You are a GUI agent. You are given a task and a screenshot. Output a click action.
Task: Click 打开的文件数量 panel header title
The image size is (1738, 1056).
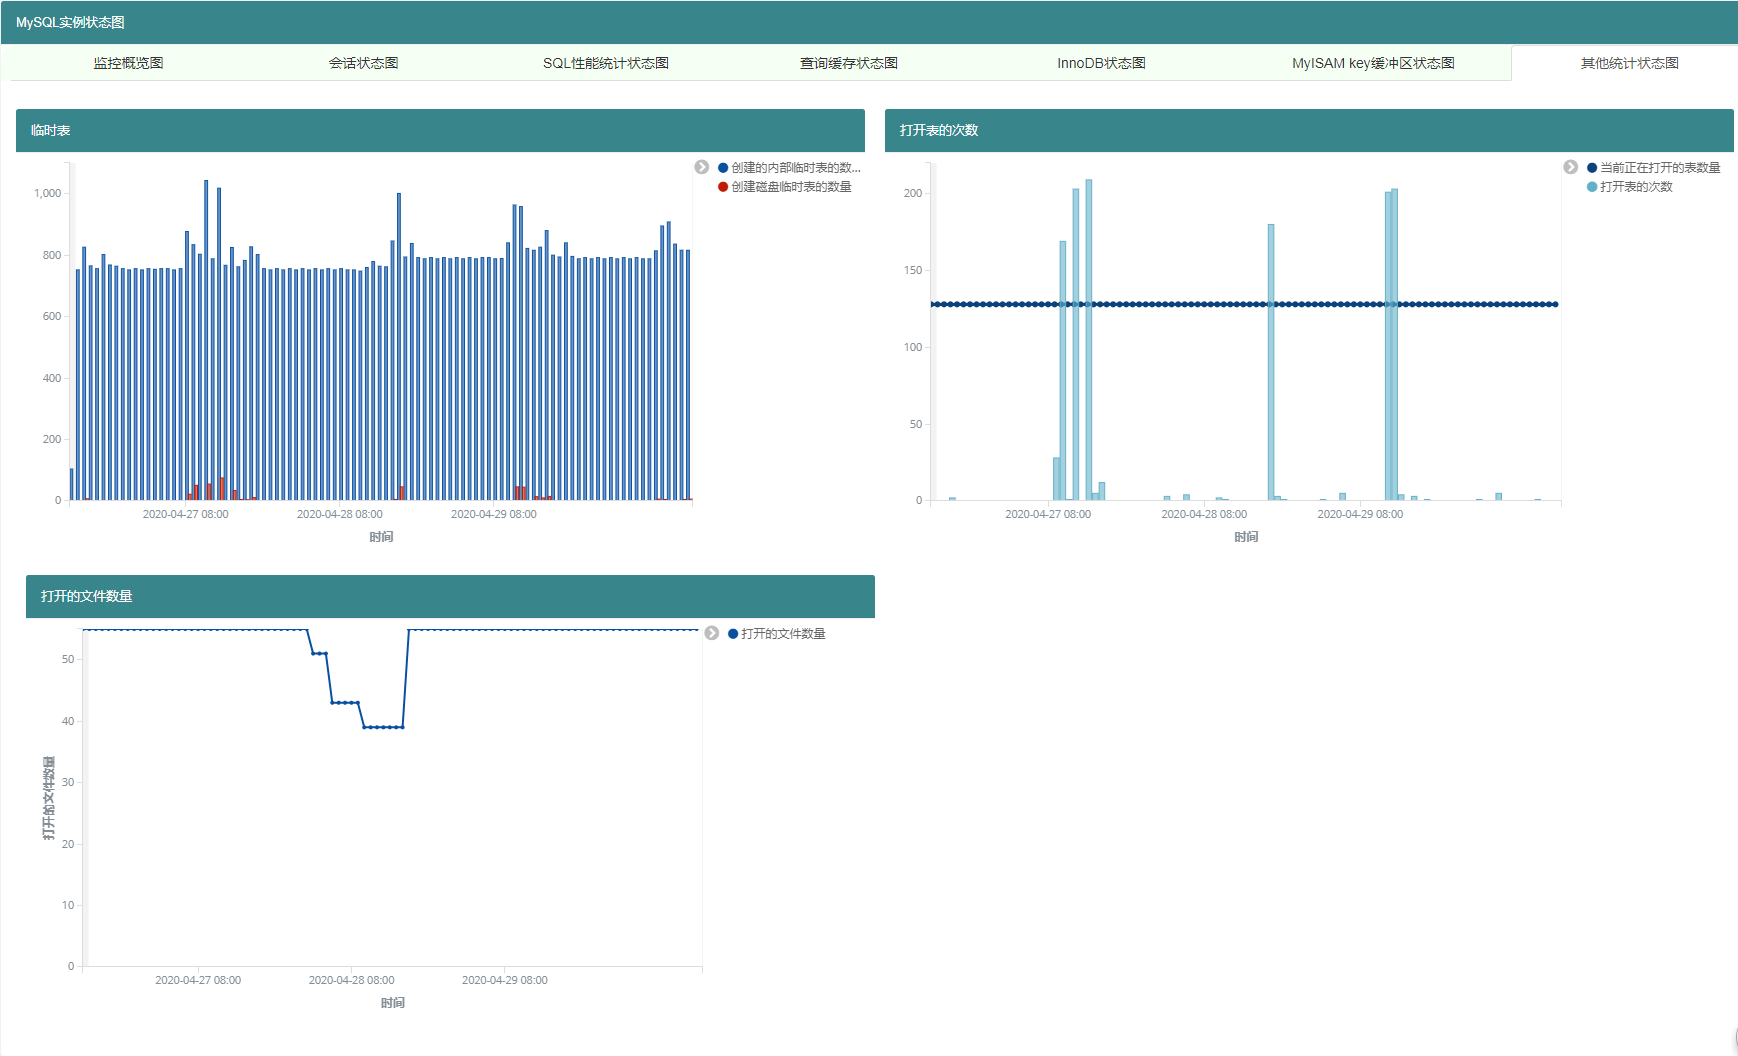[x=86, y=596]
